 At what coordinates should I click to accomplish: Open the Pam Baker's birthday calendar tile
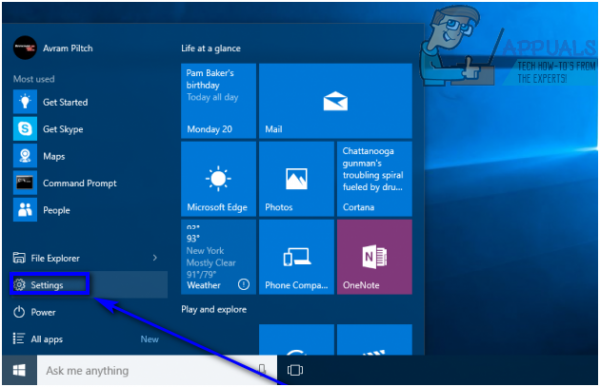[218, 101]
